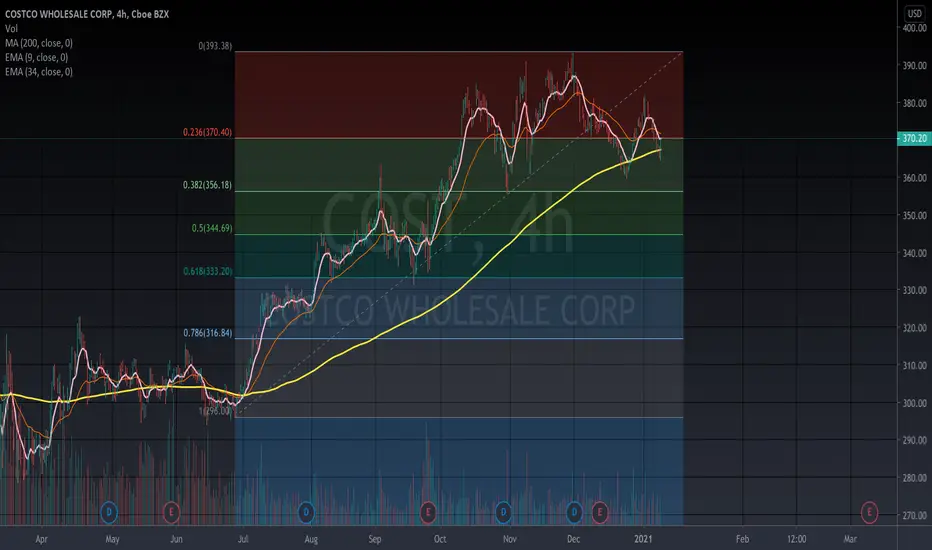Click the 2021 label on time axis
Image resolution: width=932 pixels, height=550 pixels.
[643, 539]
